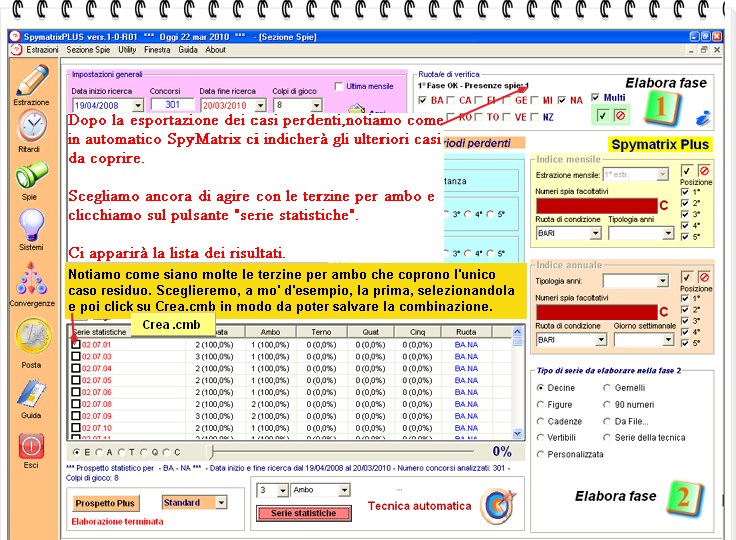Click the Ruota column header
Image resolution: width=736 pixels, height=540 pixels.
click(x=466, y=332)
